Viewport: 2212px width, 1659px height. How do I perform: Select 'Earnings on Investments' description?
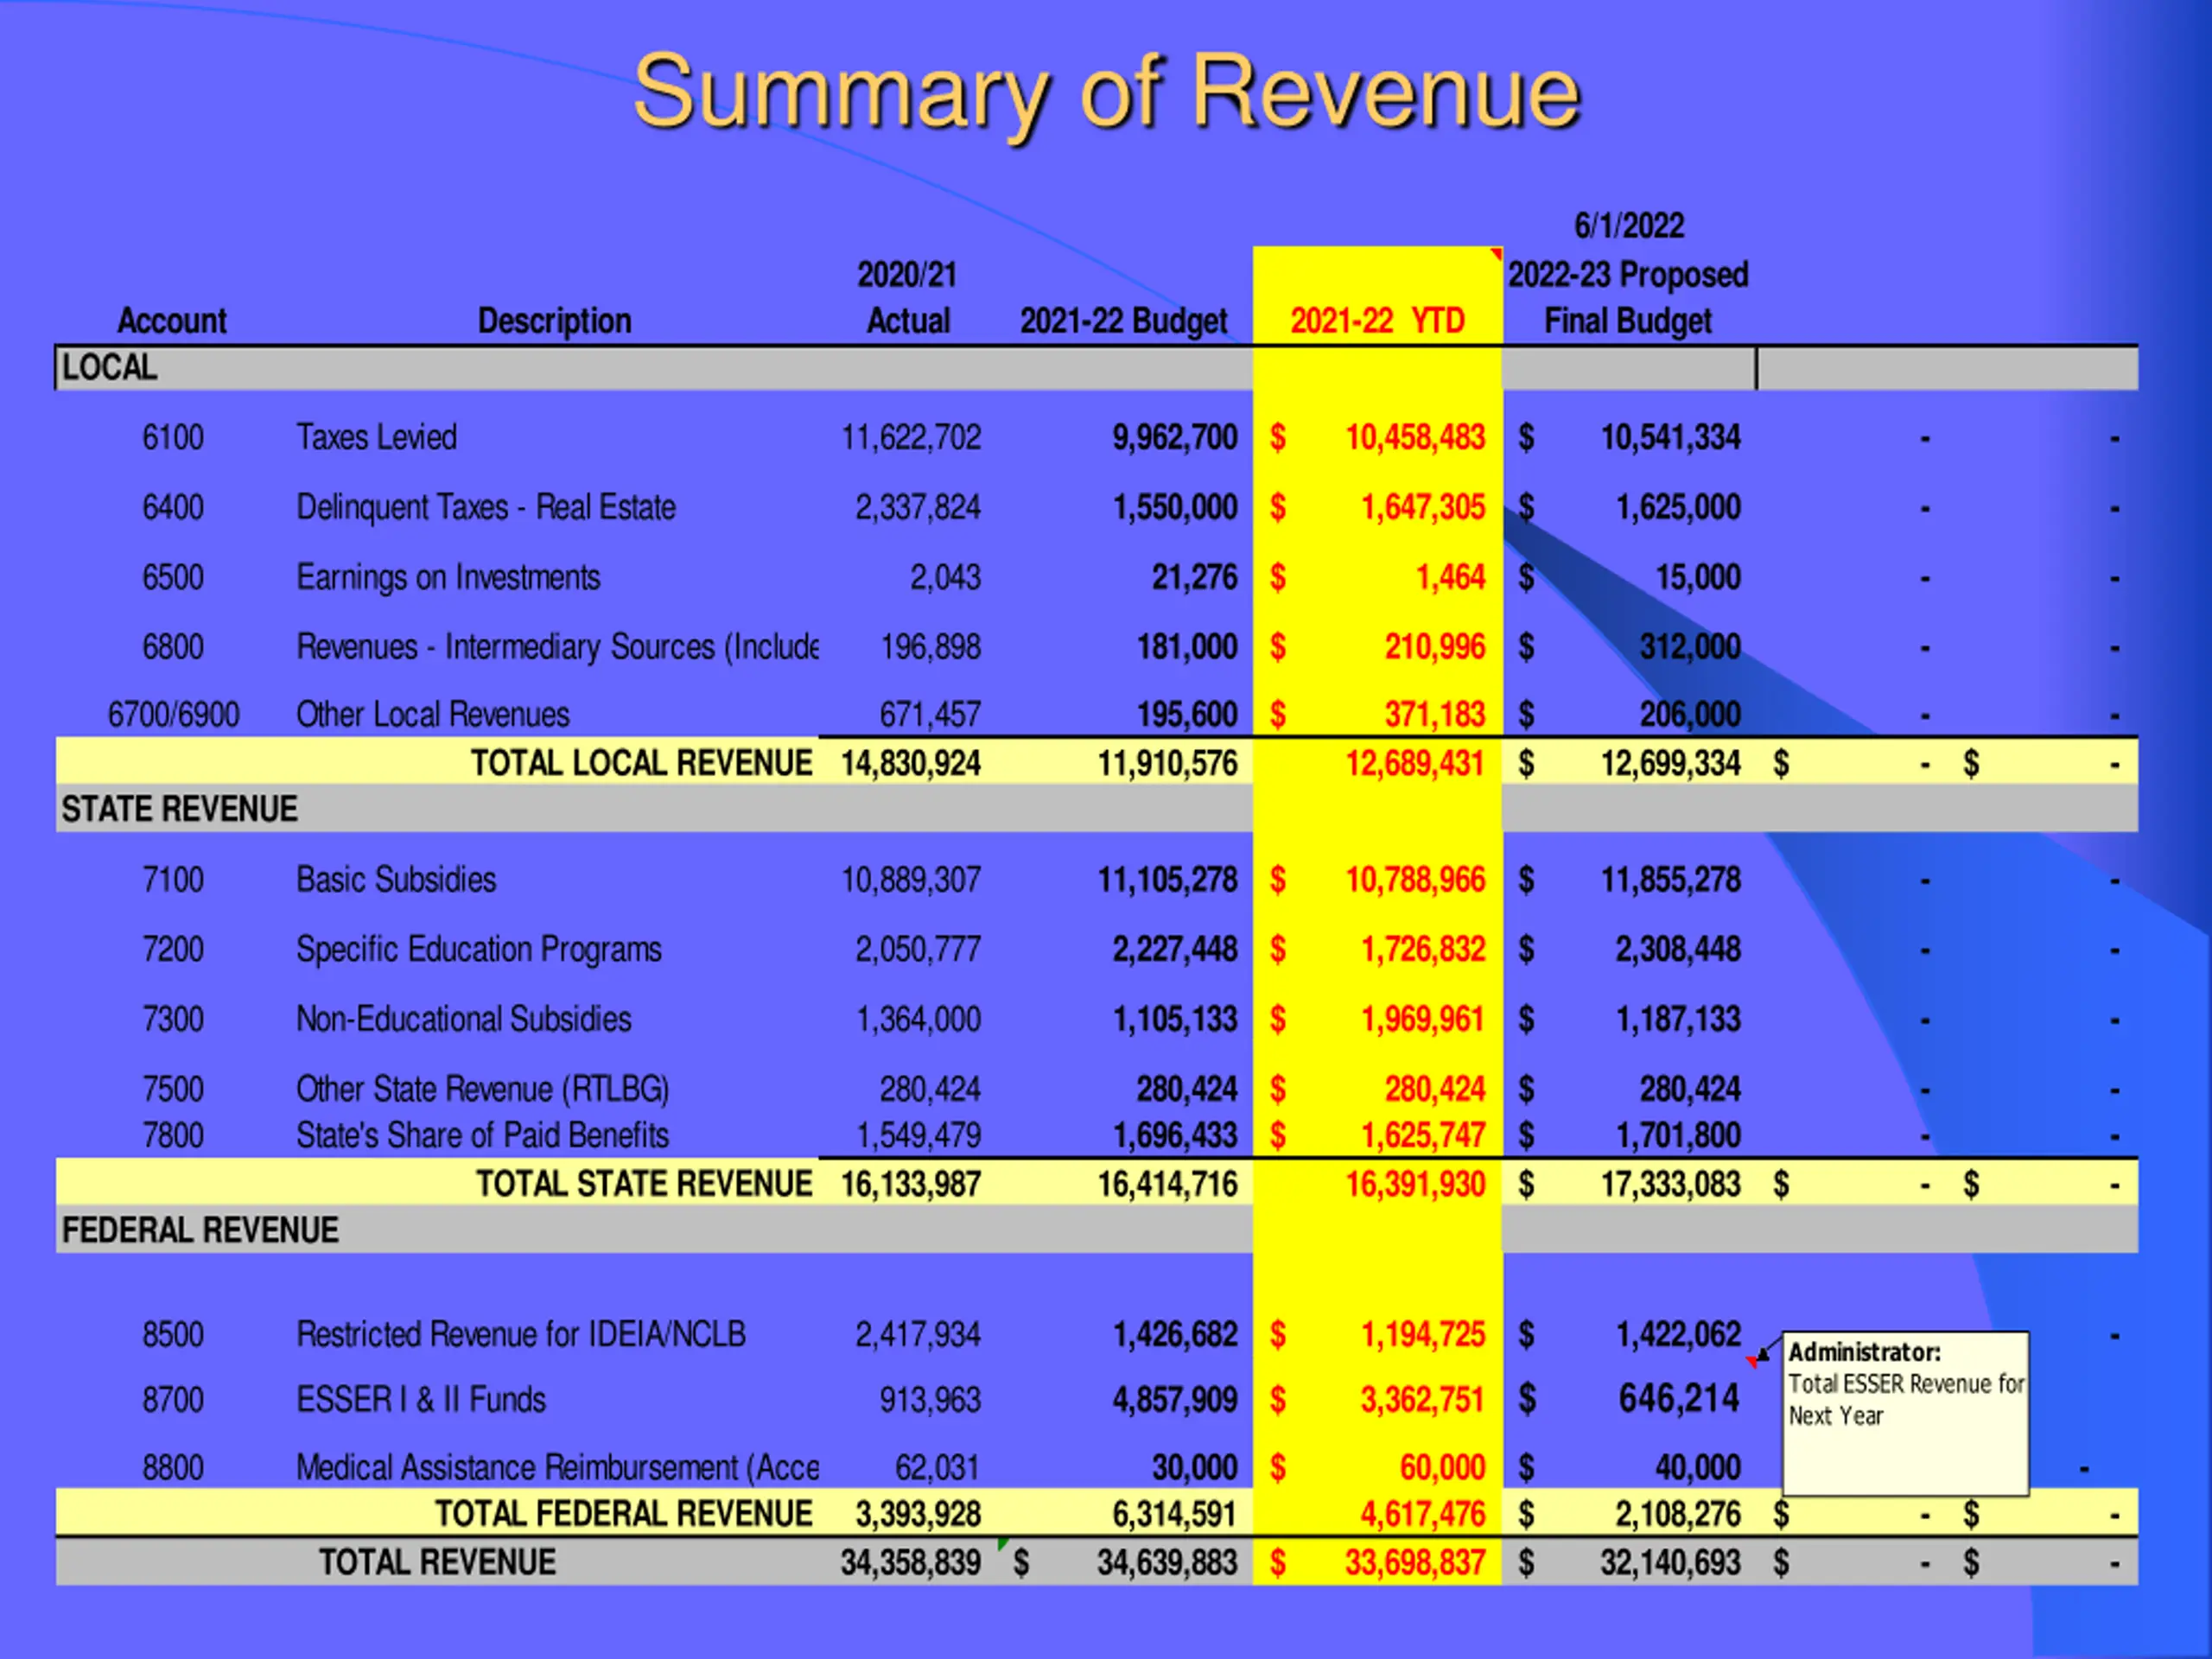448,578
